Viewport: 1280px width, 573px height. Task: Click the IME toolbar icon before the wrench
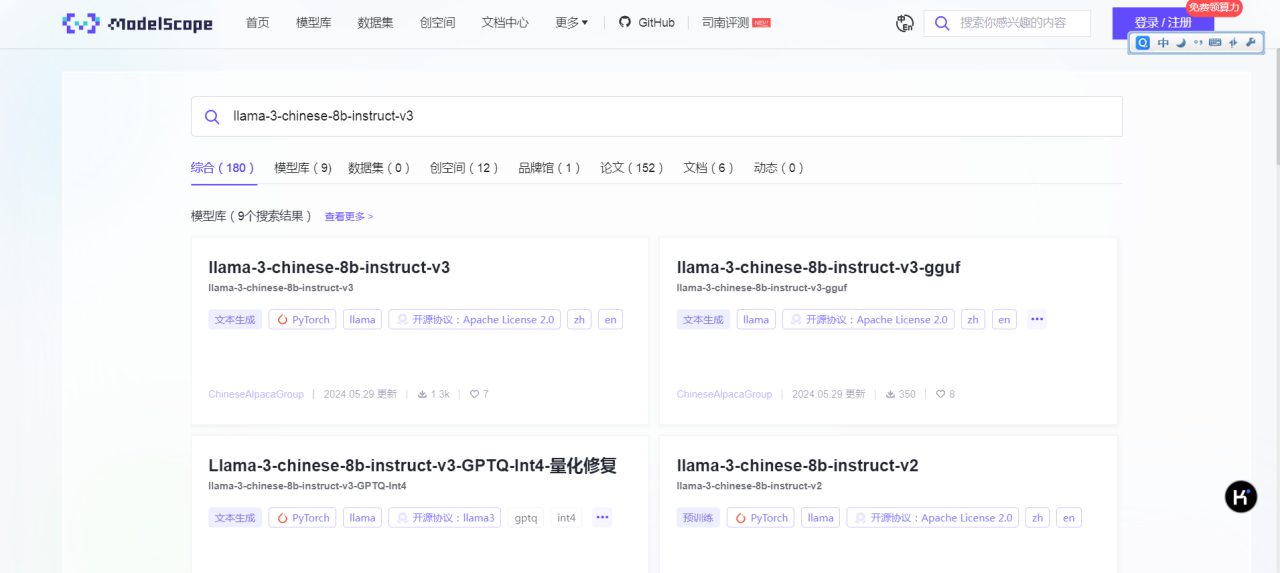tap(1233, 43)
